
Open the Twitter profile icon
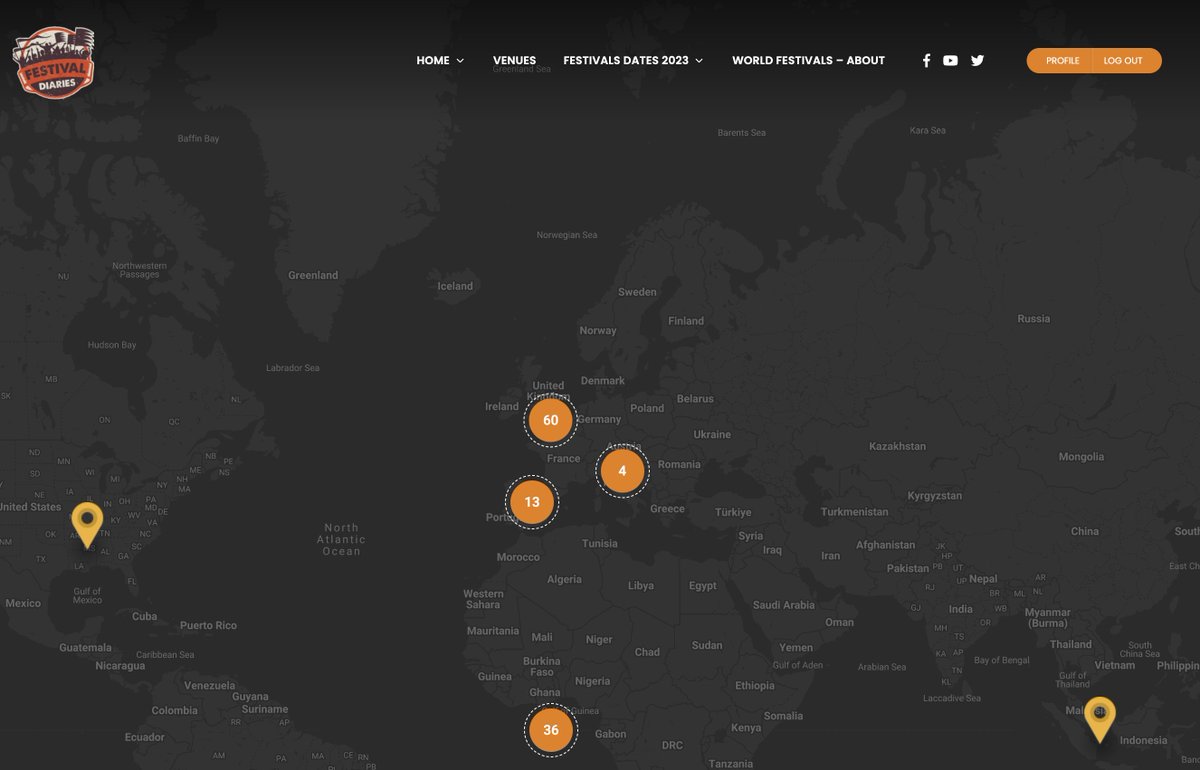tap(977, 60)
